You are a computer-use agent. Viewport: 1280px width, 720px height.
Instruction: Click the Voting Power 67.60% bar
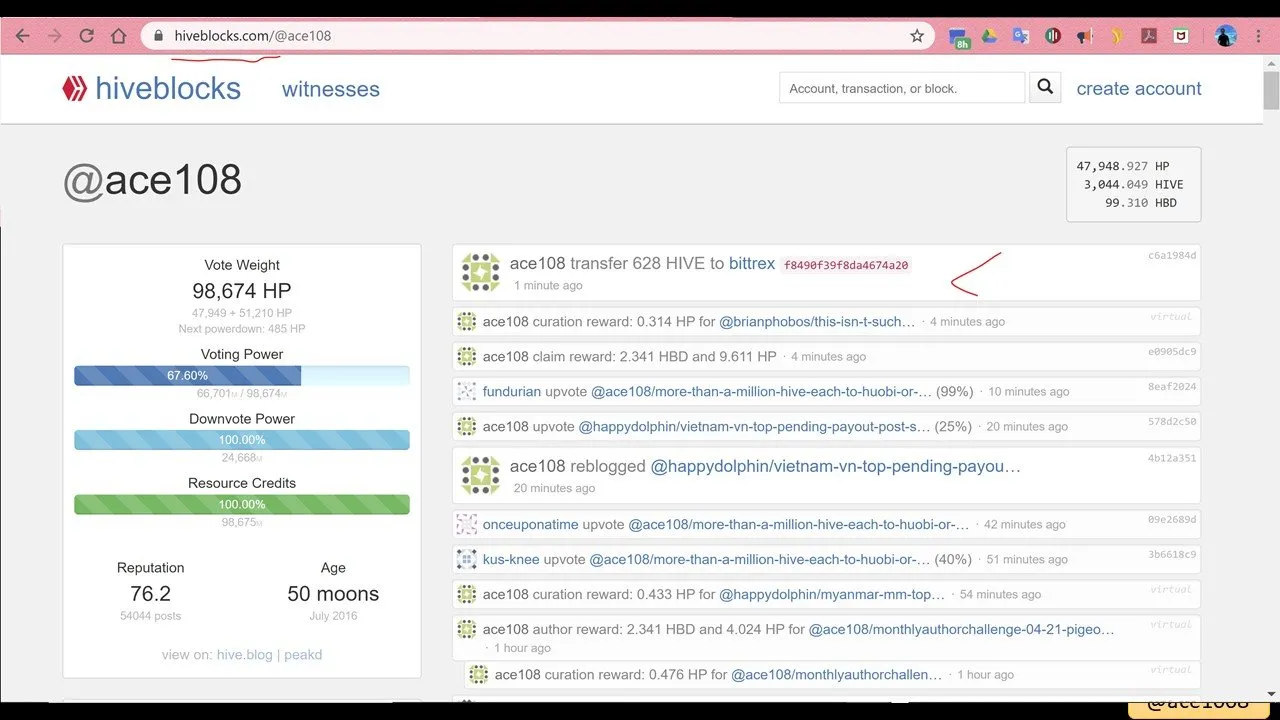[x=242, y=376]
